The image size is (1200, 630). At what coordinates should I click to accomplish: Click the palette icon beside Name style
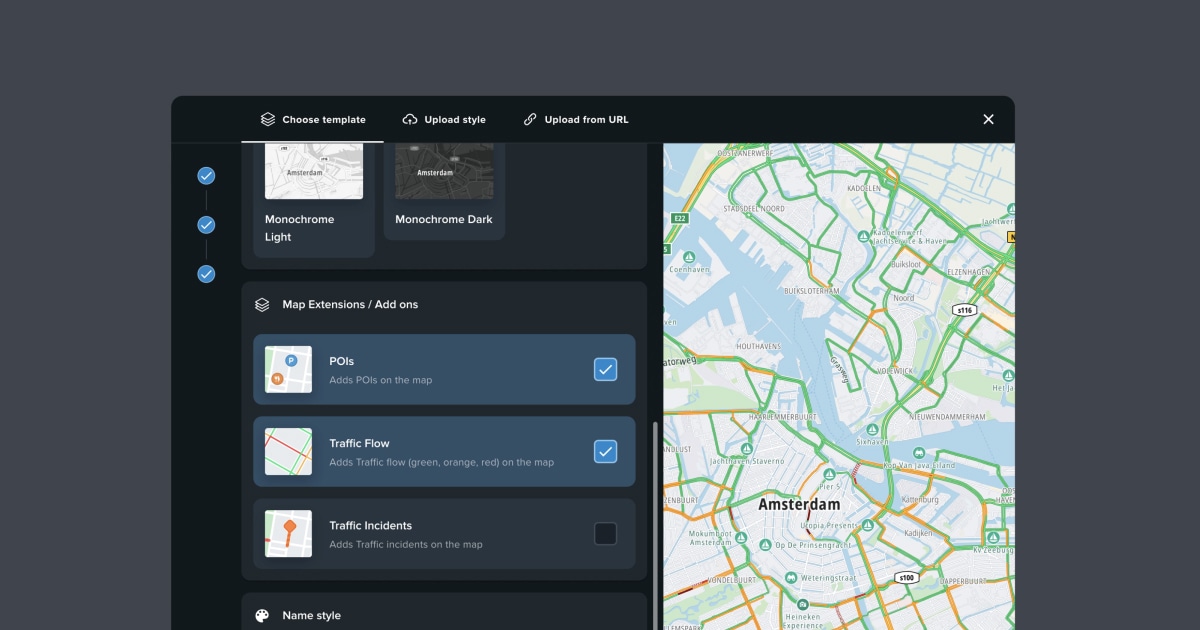262,615
